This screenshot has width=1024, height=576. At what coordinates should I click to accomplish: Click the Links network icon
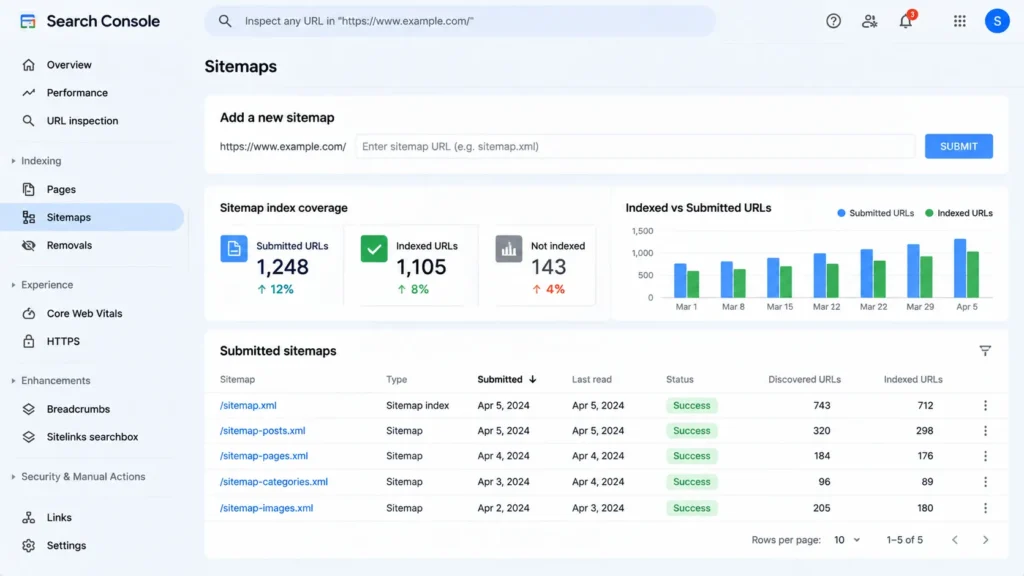click(x=28, y=517)
